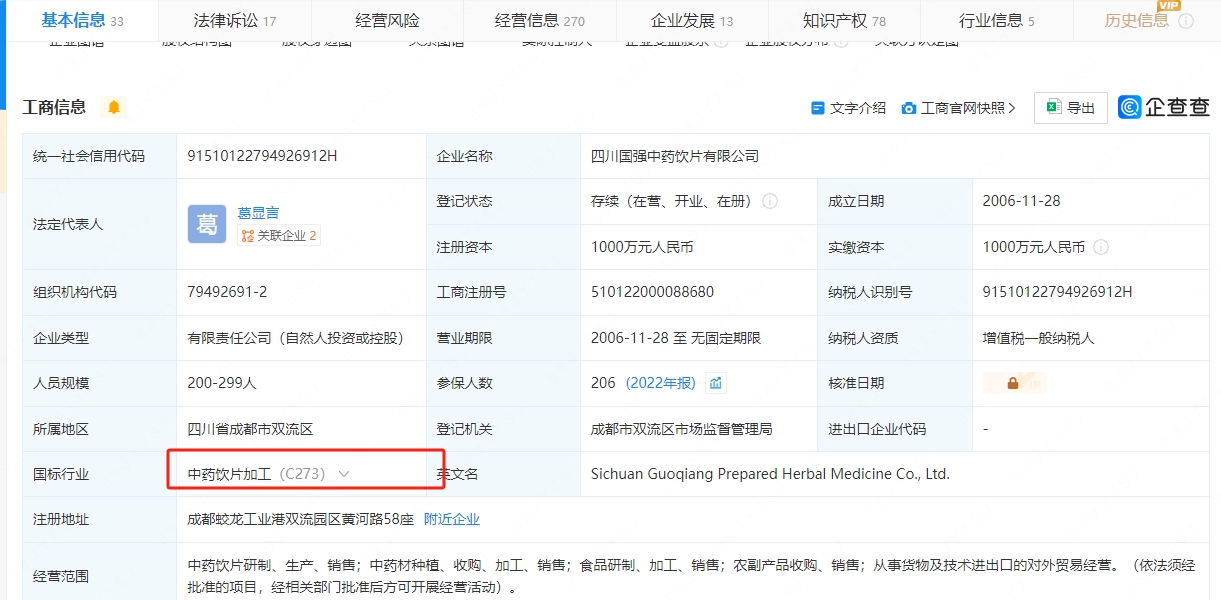Switch to 经营信息 tab
The height and width of the screenshot is (600, 1221).
click(540, 20)
